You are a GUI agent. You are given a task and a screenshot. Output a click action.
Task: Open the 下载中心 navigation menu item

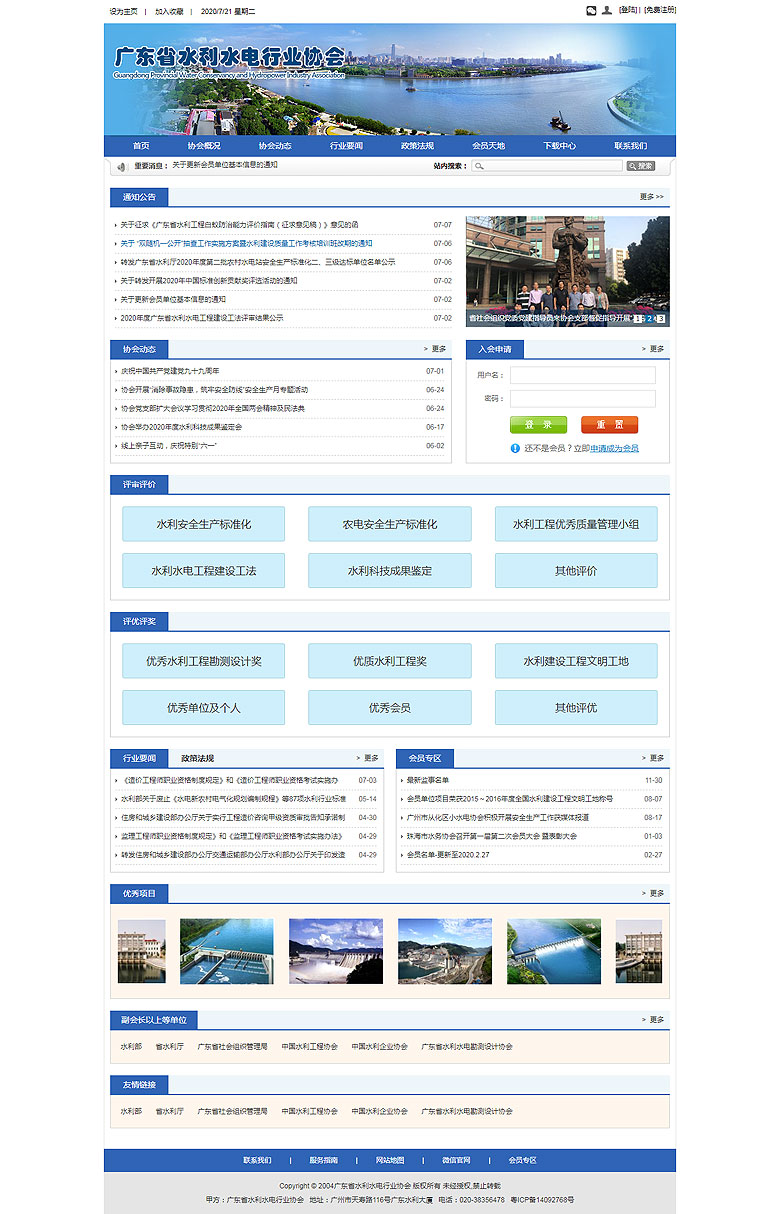click(x=559, y=146)
